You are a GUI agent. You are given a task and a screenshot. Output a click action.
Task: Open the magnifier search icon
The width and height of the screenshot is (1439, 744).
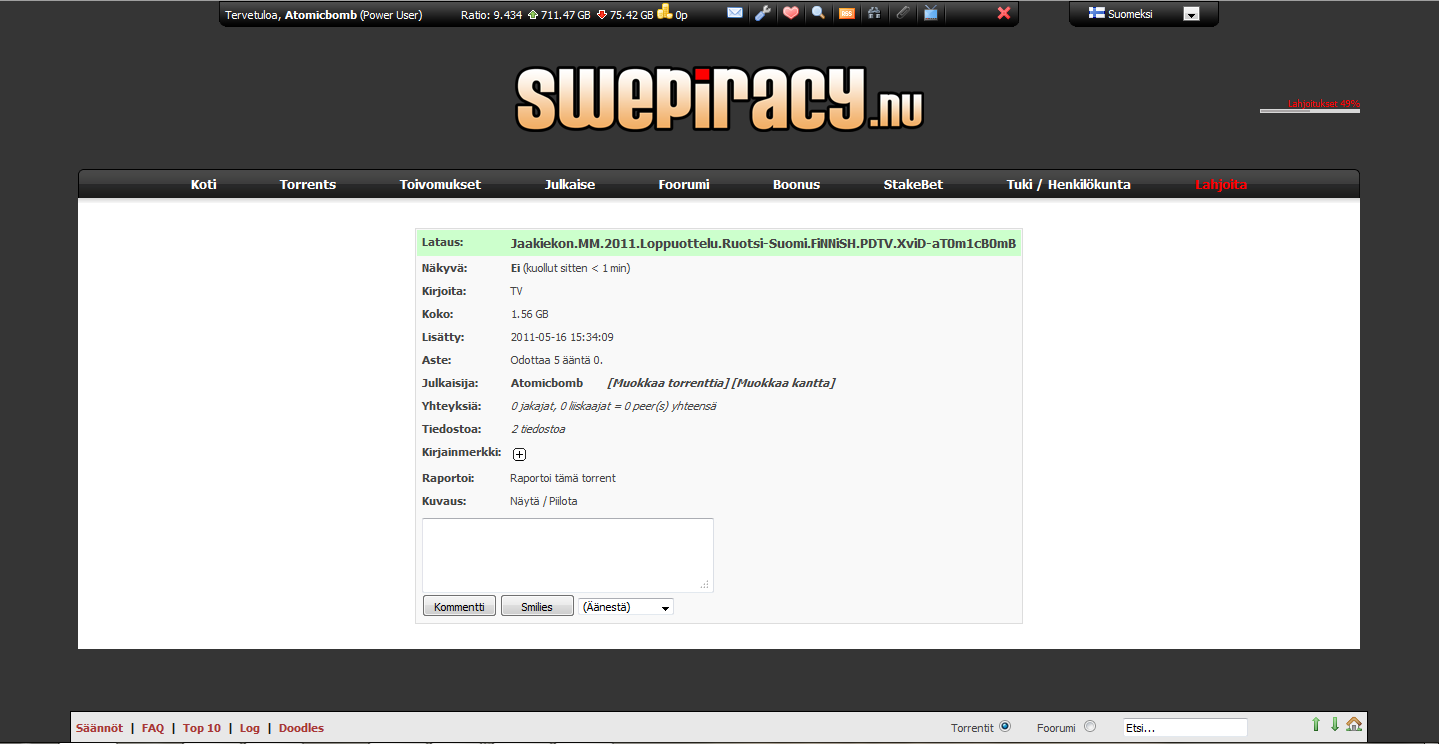(818, 14)
